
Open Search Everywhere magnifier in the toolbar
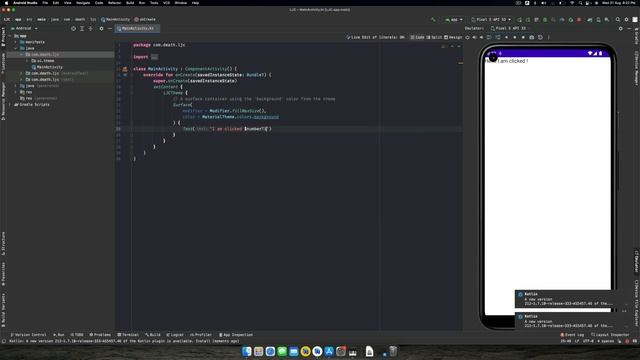point(618,19)
